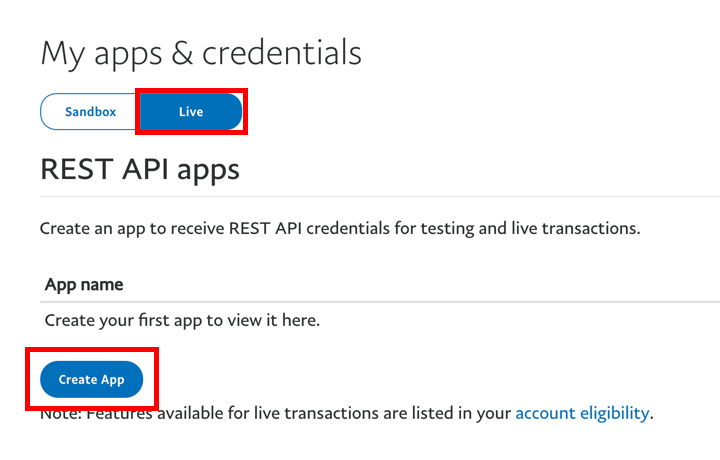Screen dimensions: 720x460
Task: Open the account eligibility link
Action: tap(583, 412)
